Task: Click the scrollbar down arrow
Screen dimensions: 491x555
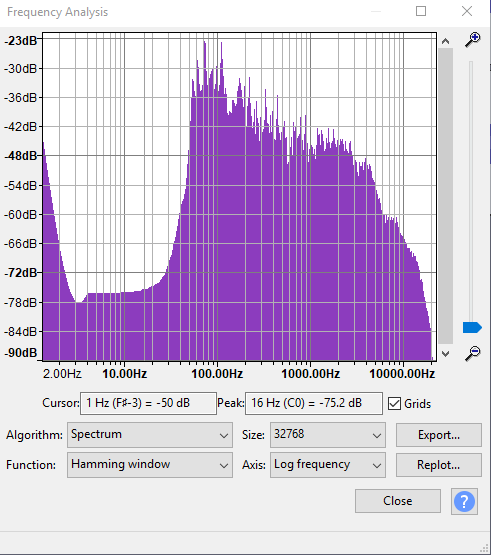Action: 445,354
